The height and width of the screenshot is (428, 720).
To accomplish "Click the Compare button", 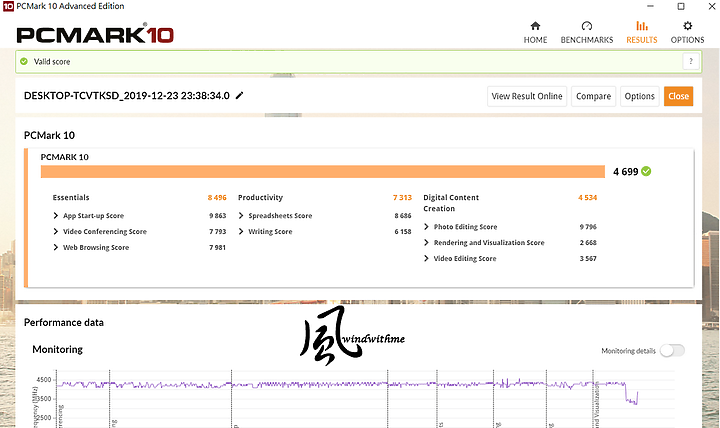I will point(593,96).
